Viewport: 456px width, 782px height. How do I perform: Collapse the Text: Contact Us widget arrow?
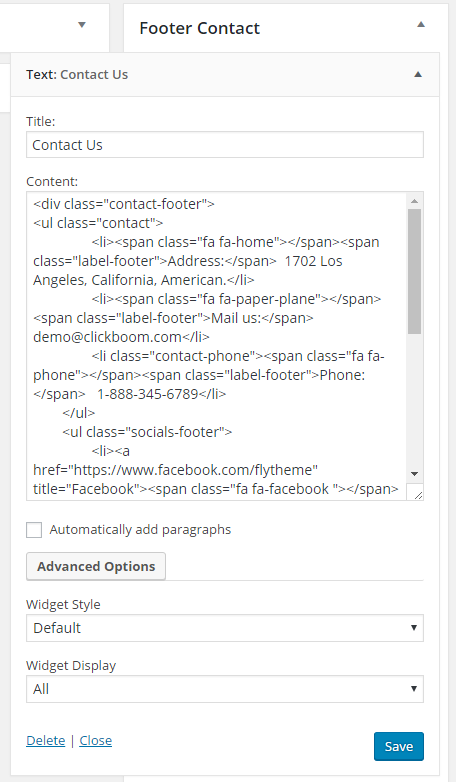click(x=418, y=74)
